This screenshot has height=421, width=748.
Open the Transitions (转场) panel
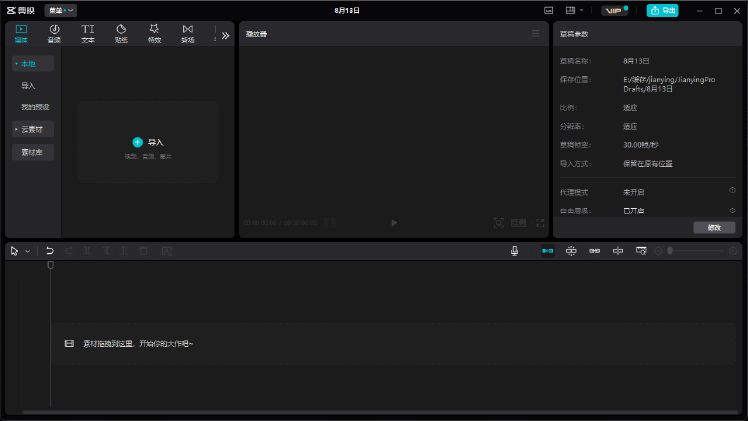(187, 34)
